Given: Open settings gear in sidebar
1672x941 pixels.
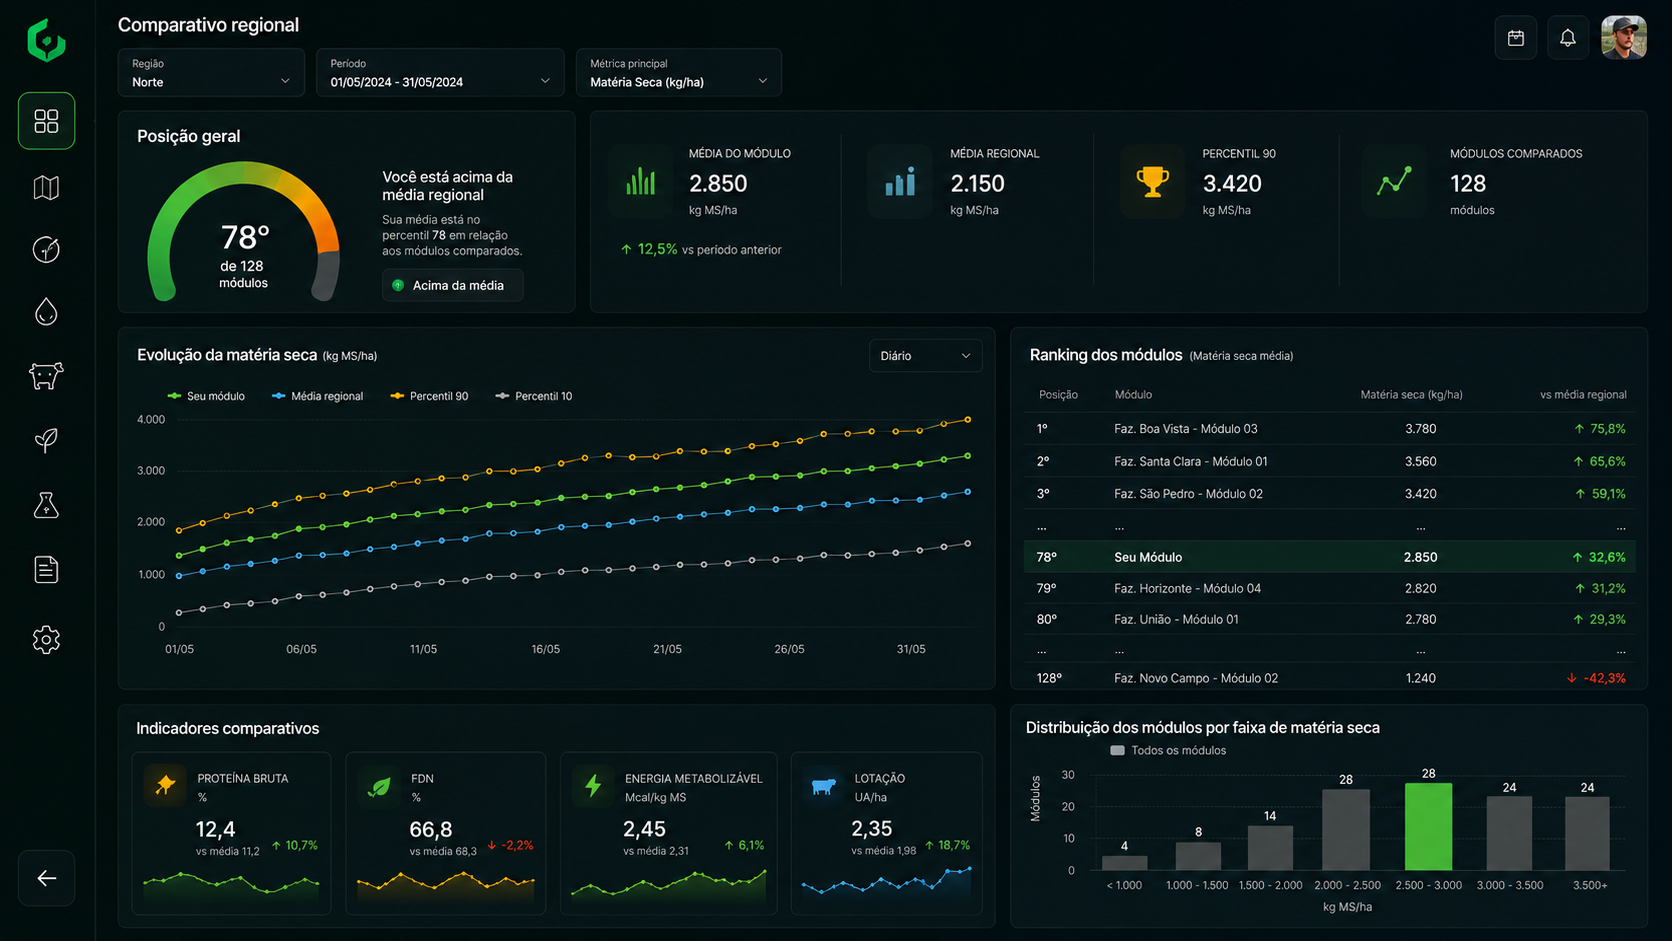Looking at the screenshot, I should tap(46, 639).
